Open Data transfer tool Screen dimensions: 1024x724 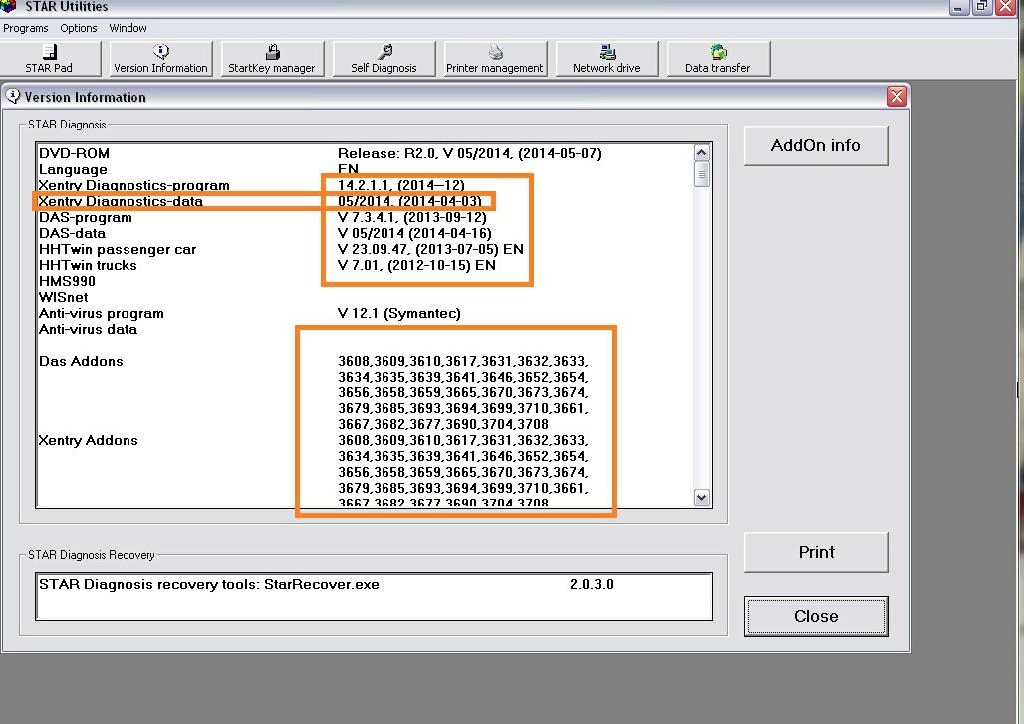click(x=718, y=59)
